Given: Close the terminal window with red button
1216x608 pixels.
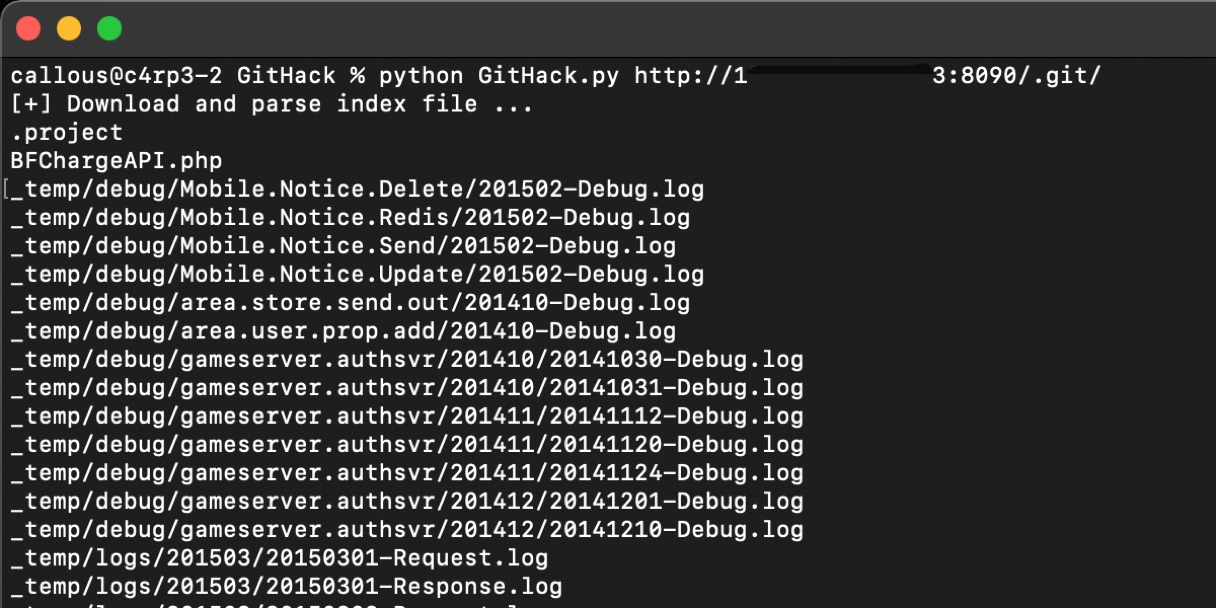Looking at the screenshot, I should click(28, 29).
